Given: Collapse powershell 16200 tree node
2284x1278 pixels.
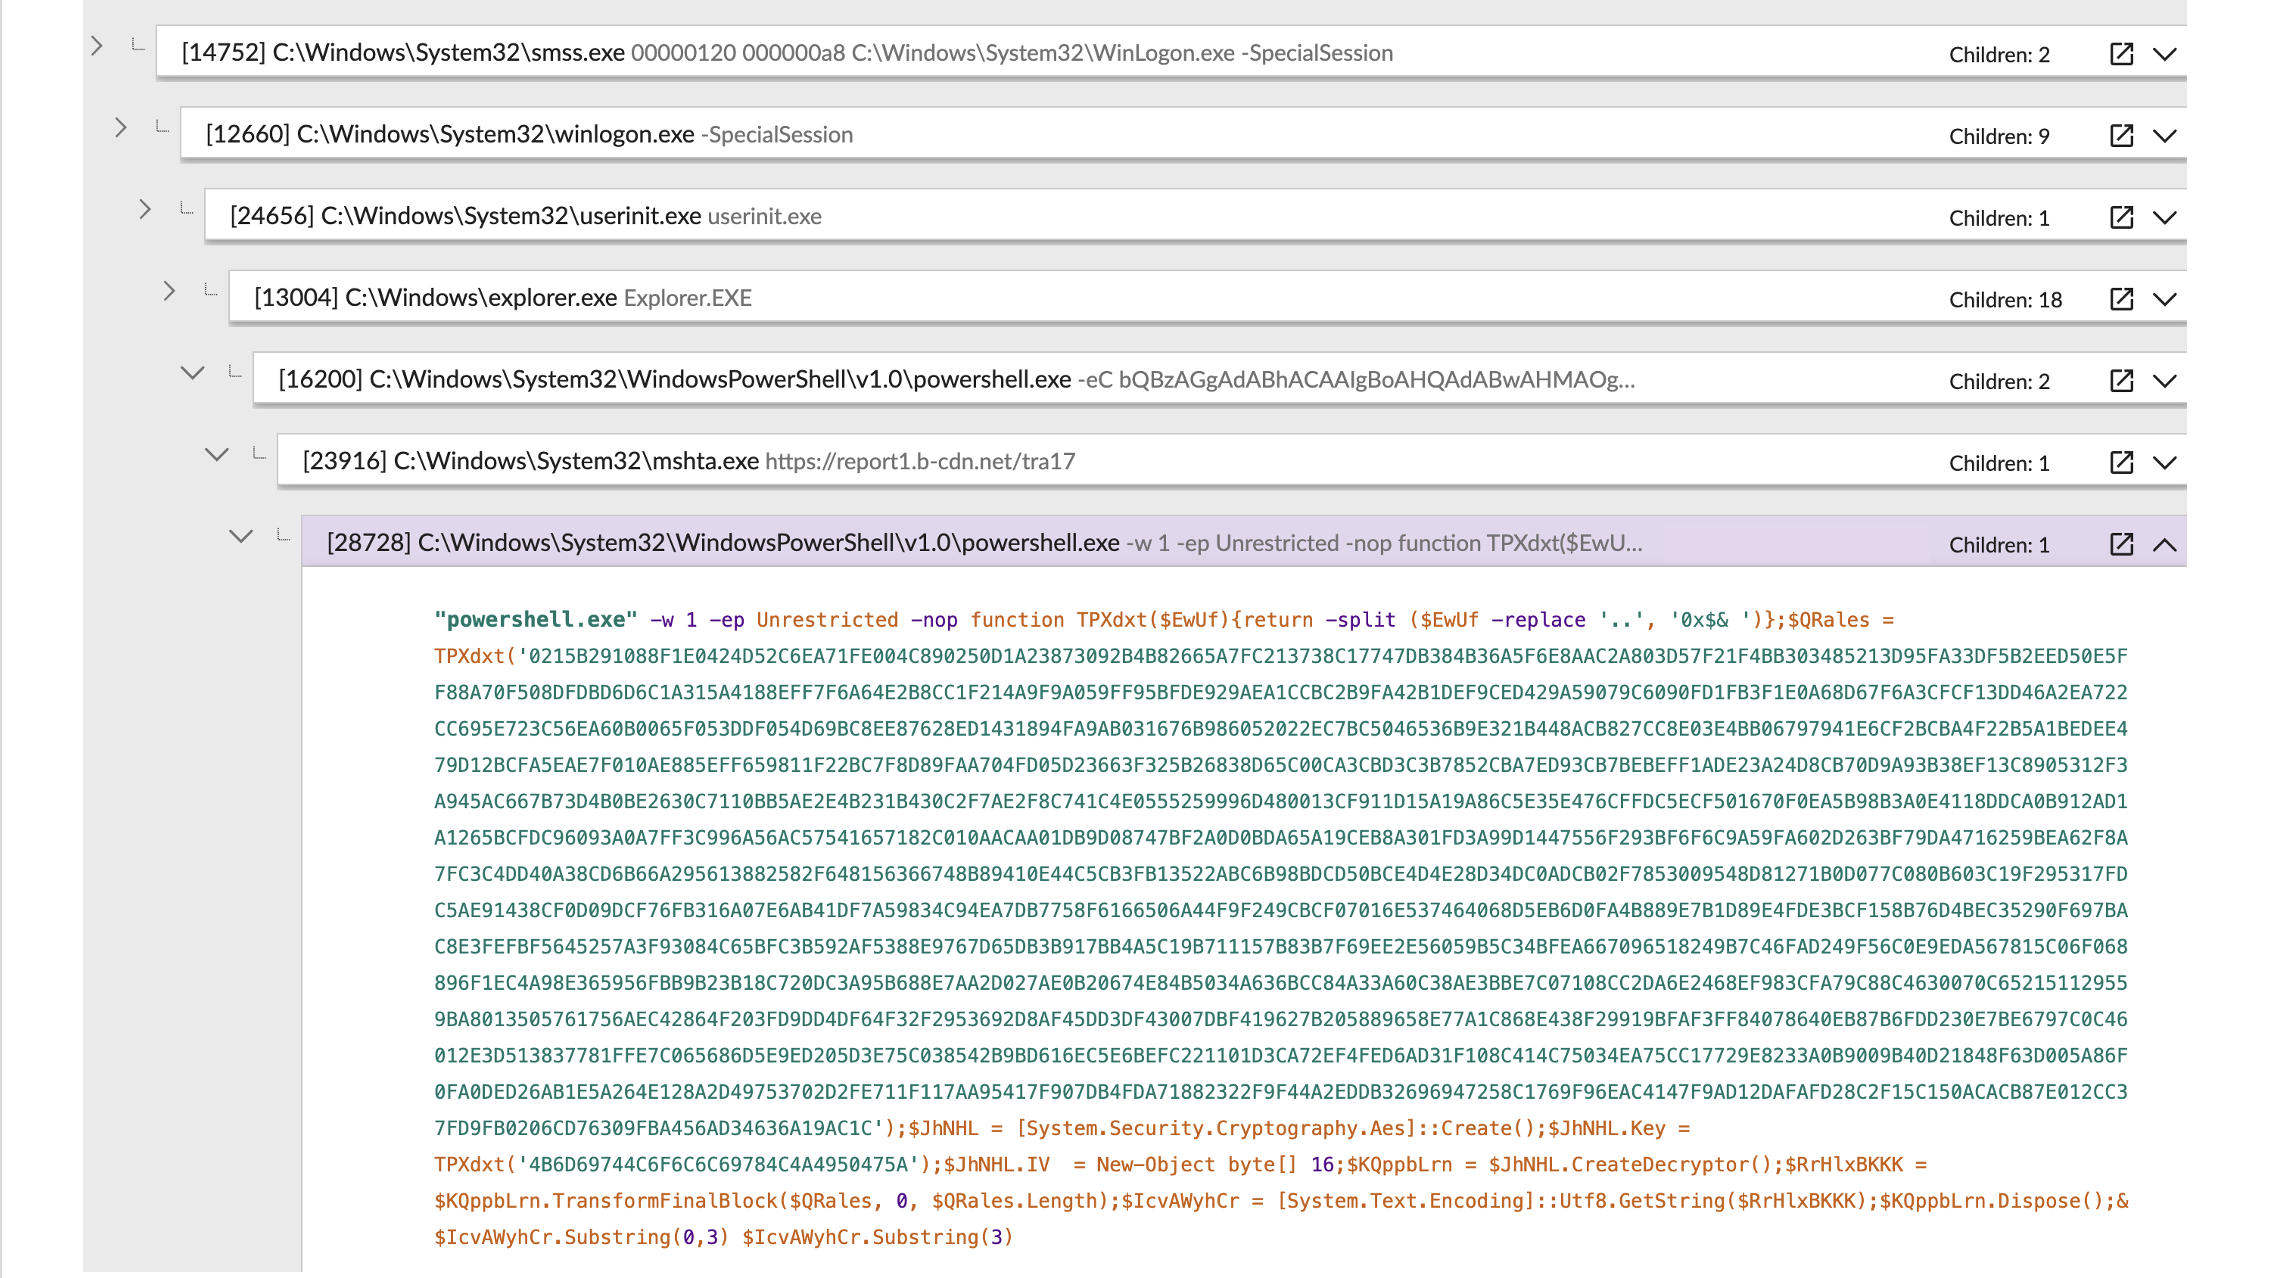Looking at the screenshot, I should point(192,373).
